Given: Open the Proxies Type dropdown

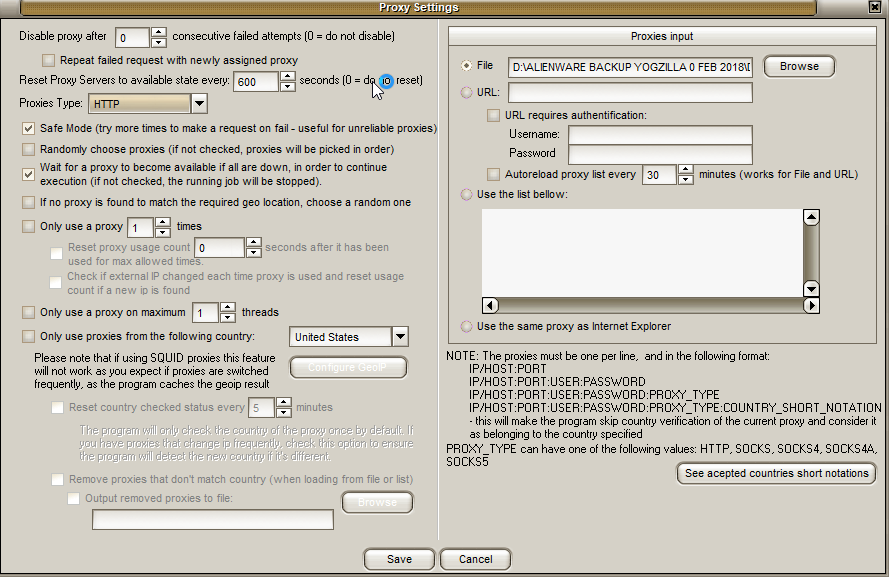Looking at the screenshot, I should tap(199, 104).
